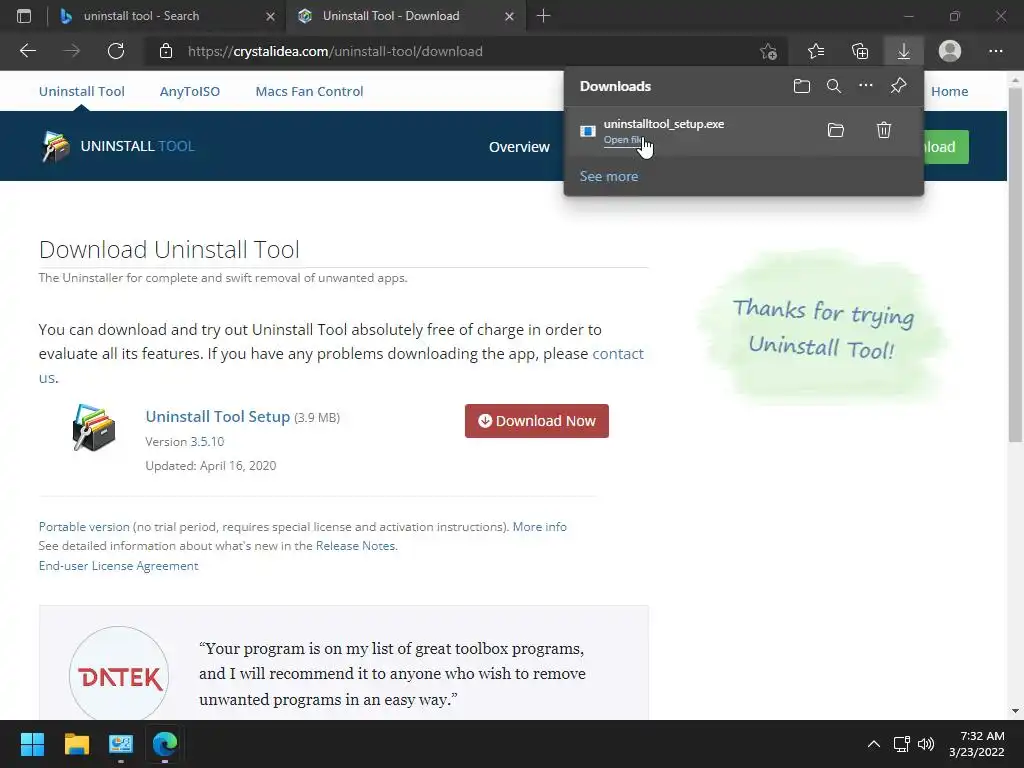The width and height of the screenshot is (1024, 768).
Task: Toggle the Downloads toolbar icon
Action: 904,51
